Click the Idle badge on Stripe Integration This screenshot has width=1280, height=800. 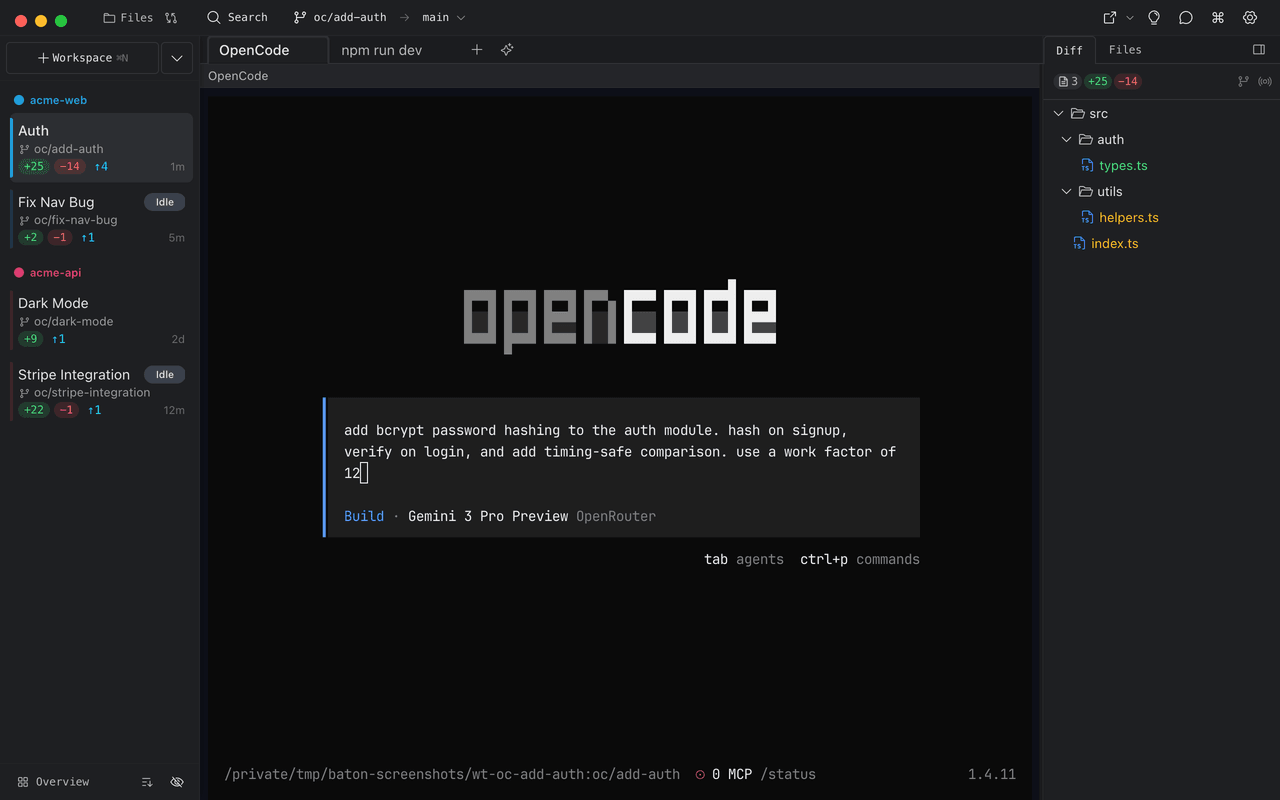[165, 375]
